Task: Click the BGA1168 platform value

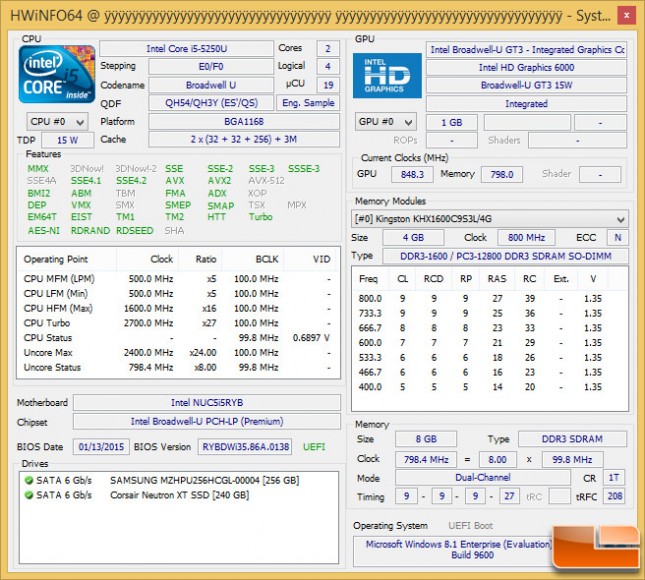Action: pyautogui.click(x=244, y=122)
